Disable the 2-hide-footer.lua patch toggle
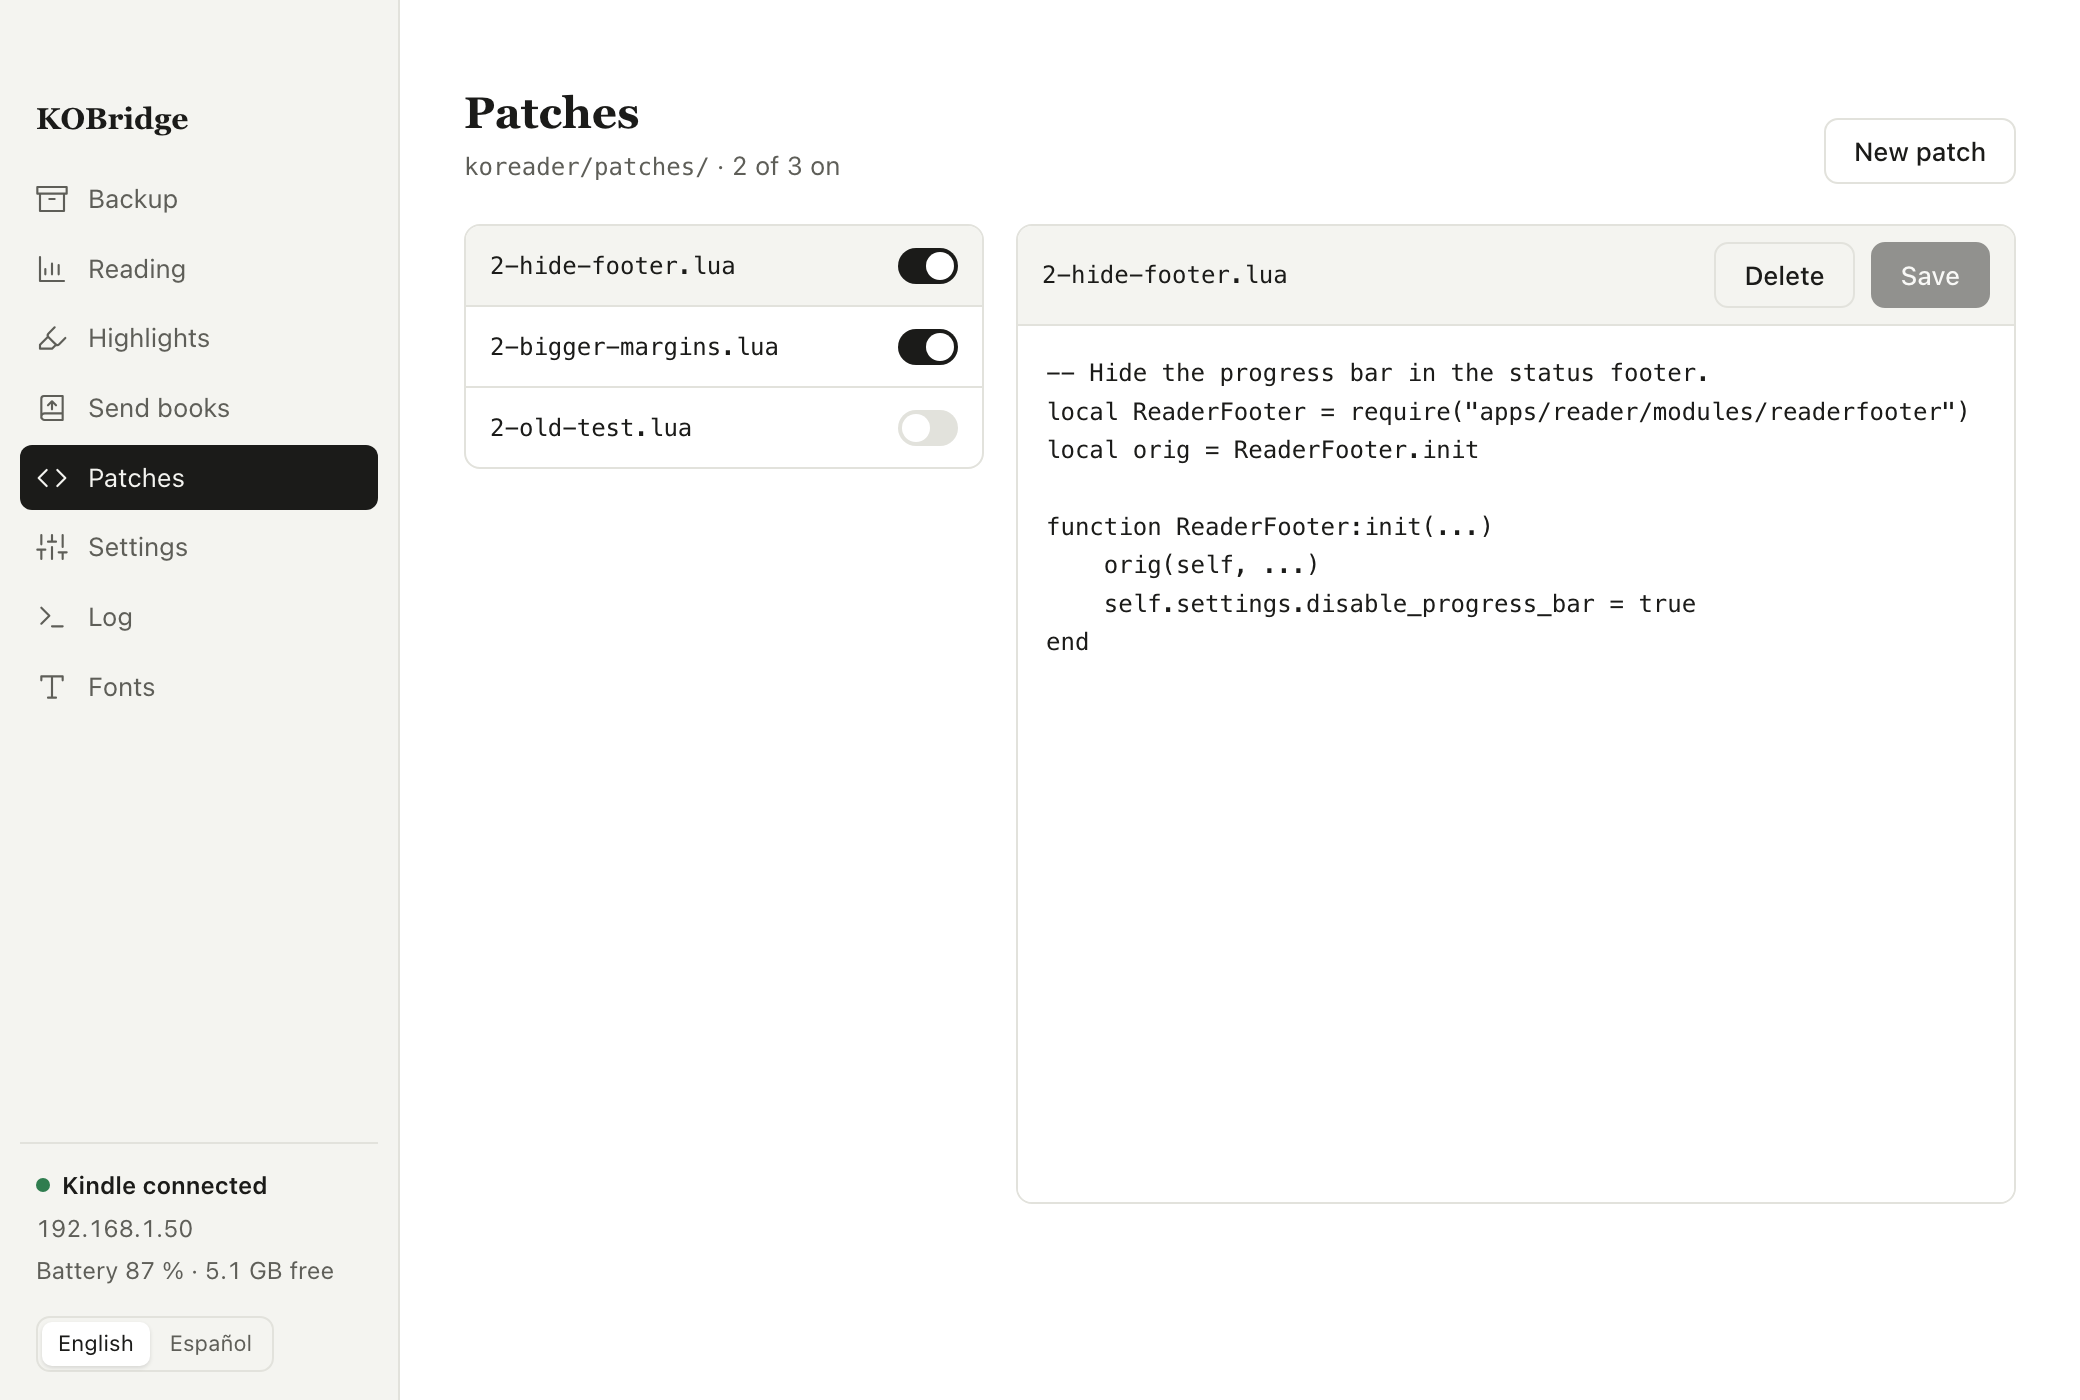The width and height of the screenshot is (2080, 1400). pos(927,266)
